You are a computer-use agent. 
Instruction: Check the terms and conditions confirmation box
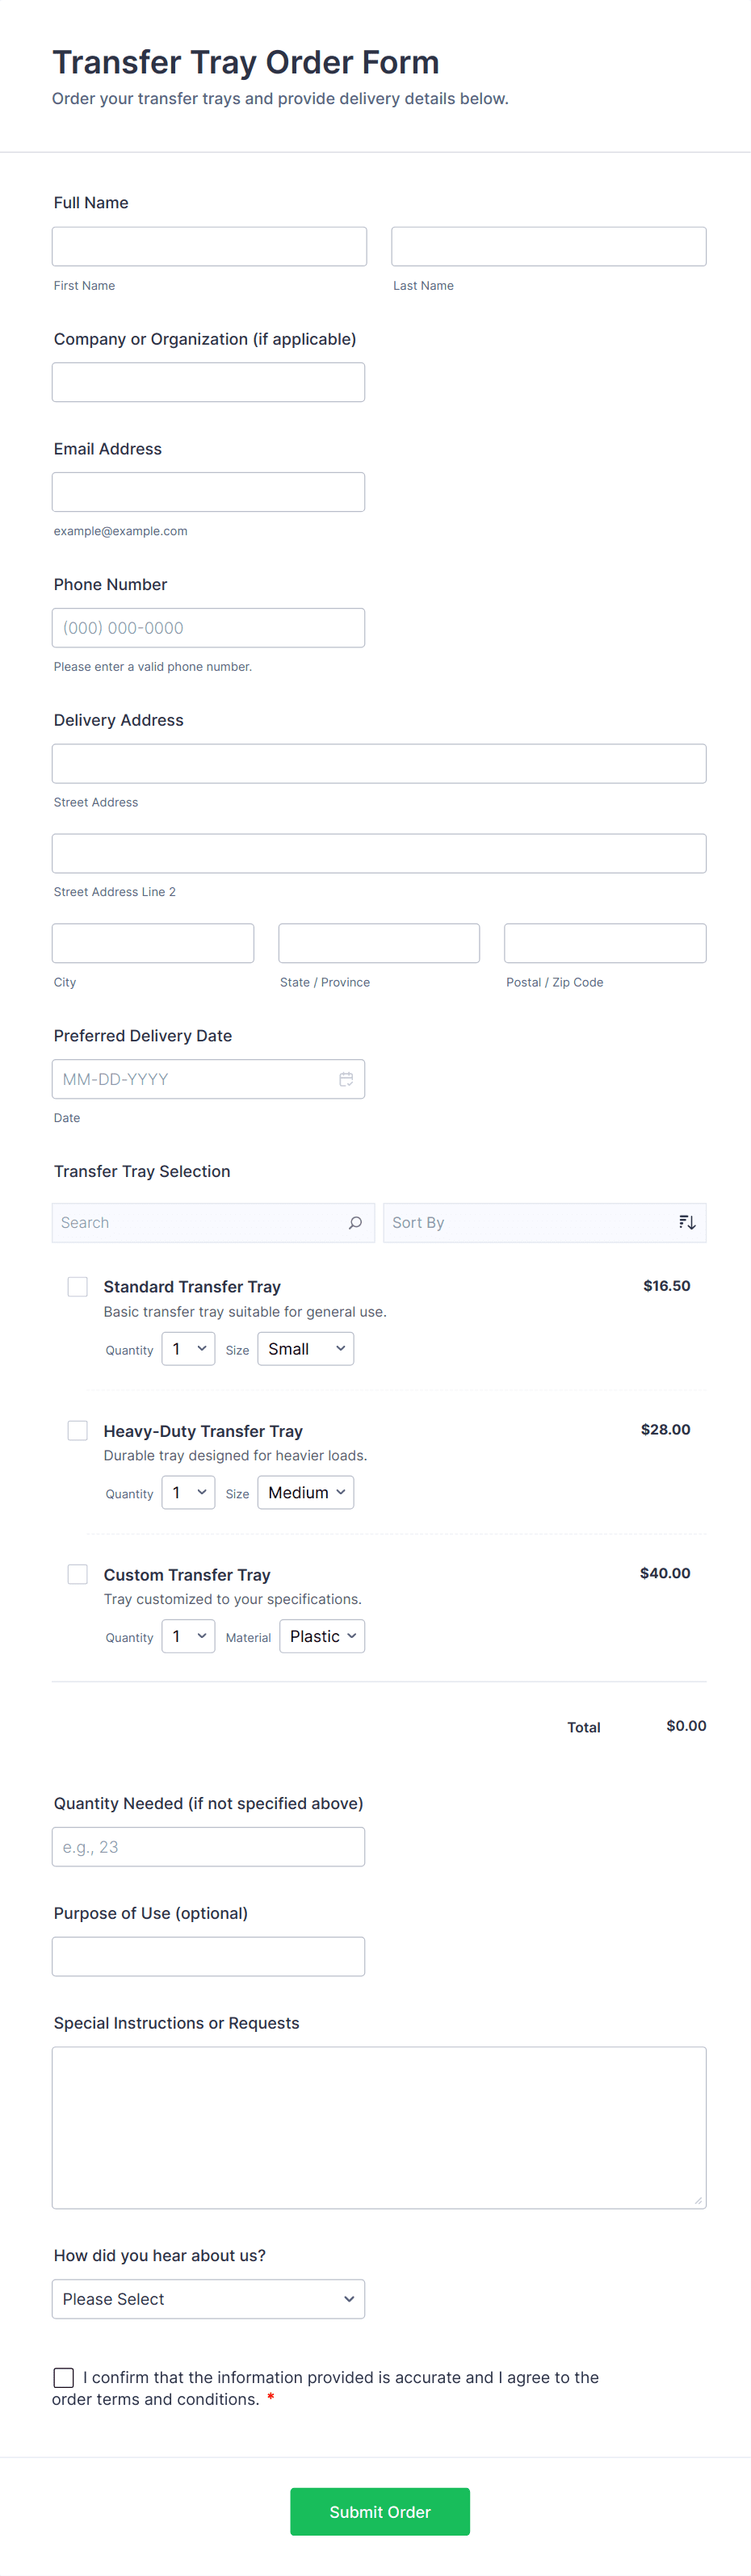point(64,2377)
